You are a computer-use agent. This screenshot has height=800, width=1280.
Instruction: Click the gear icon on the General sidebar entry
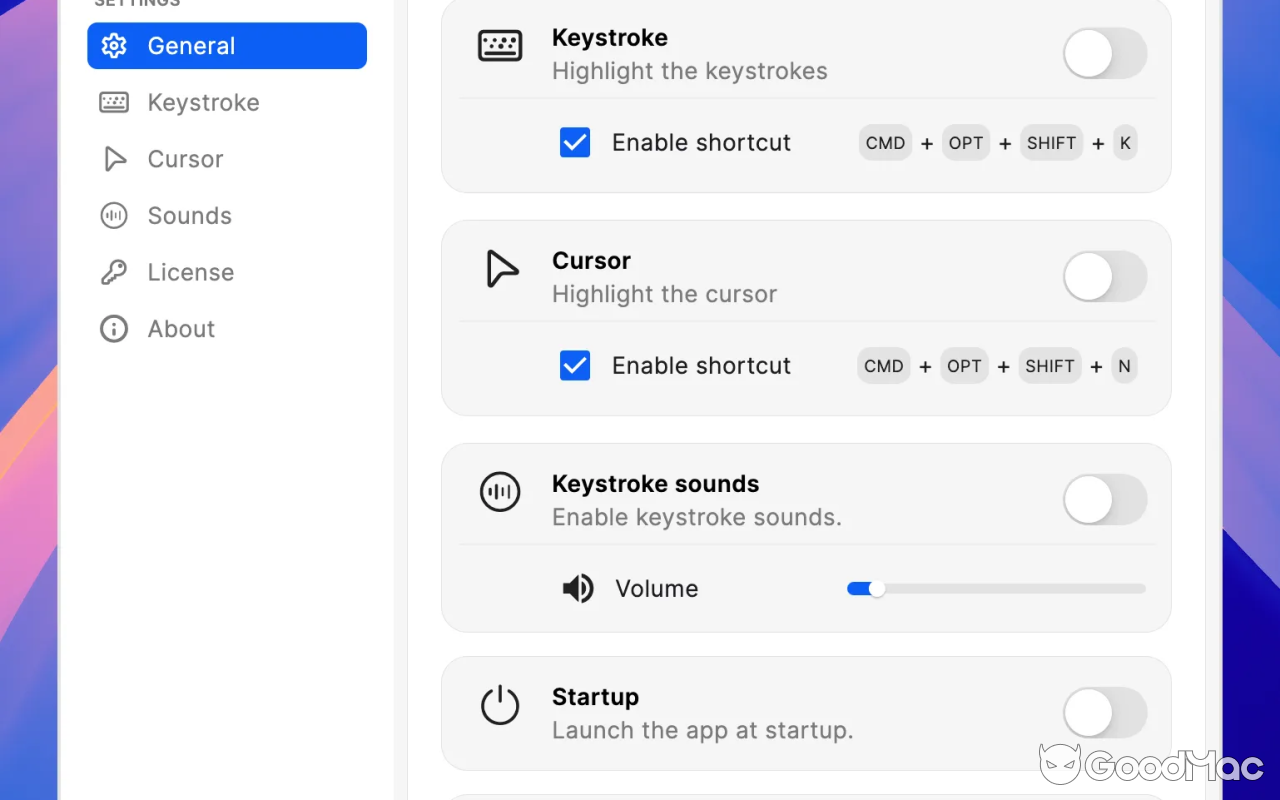click(x=114, y=45)
